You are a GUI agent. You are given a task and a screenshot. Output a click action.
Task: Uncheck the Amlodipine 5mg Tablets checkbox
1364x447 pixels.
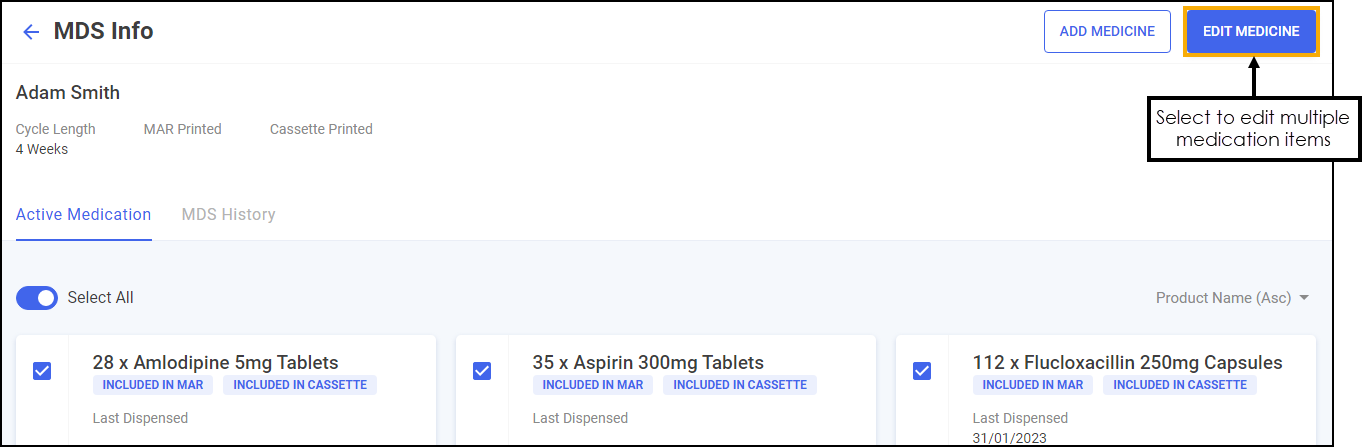[42, 371]
